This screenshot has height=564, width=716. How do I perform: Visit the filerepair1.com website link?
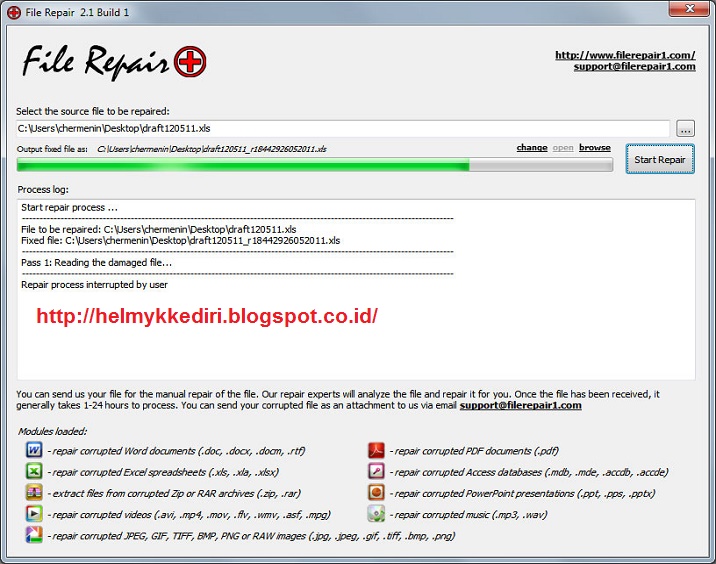tap(625, 55)
